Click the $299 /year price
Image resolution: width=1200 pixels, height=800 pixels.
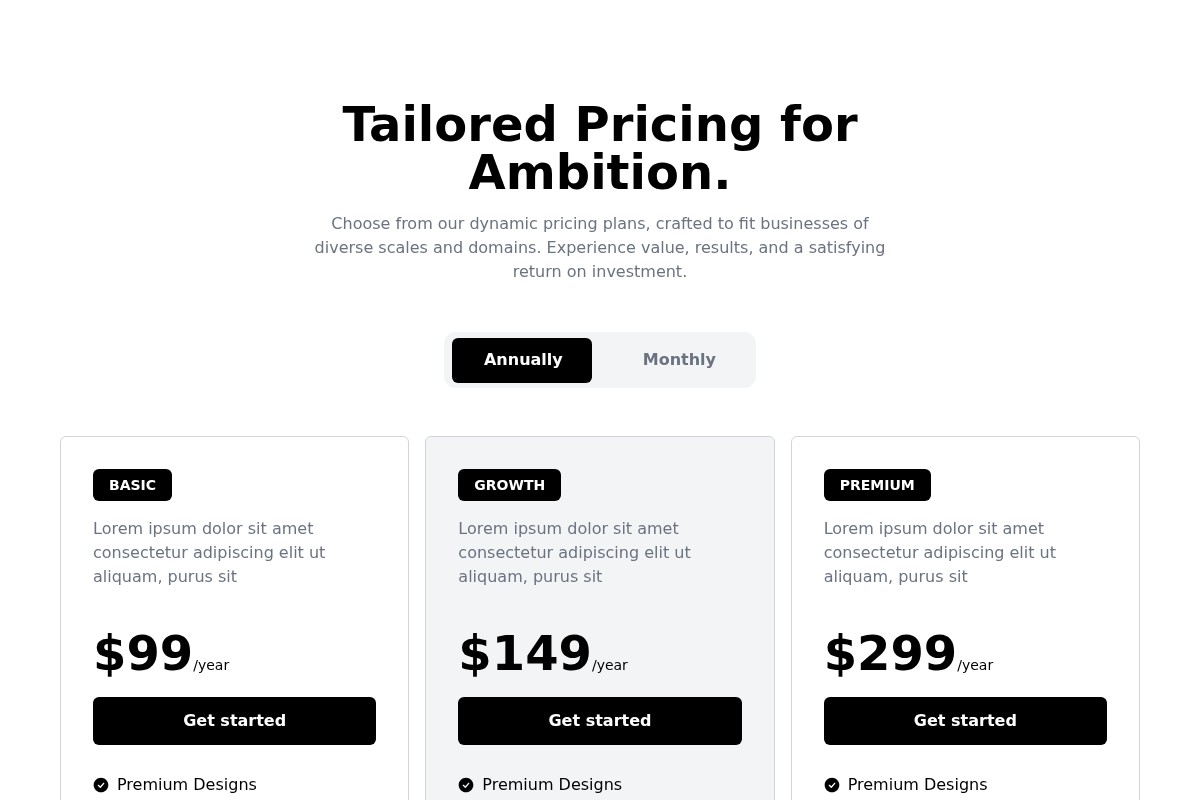(907, 655)
